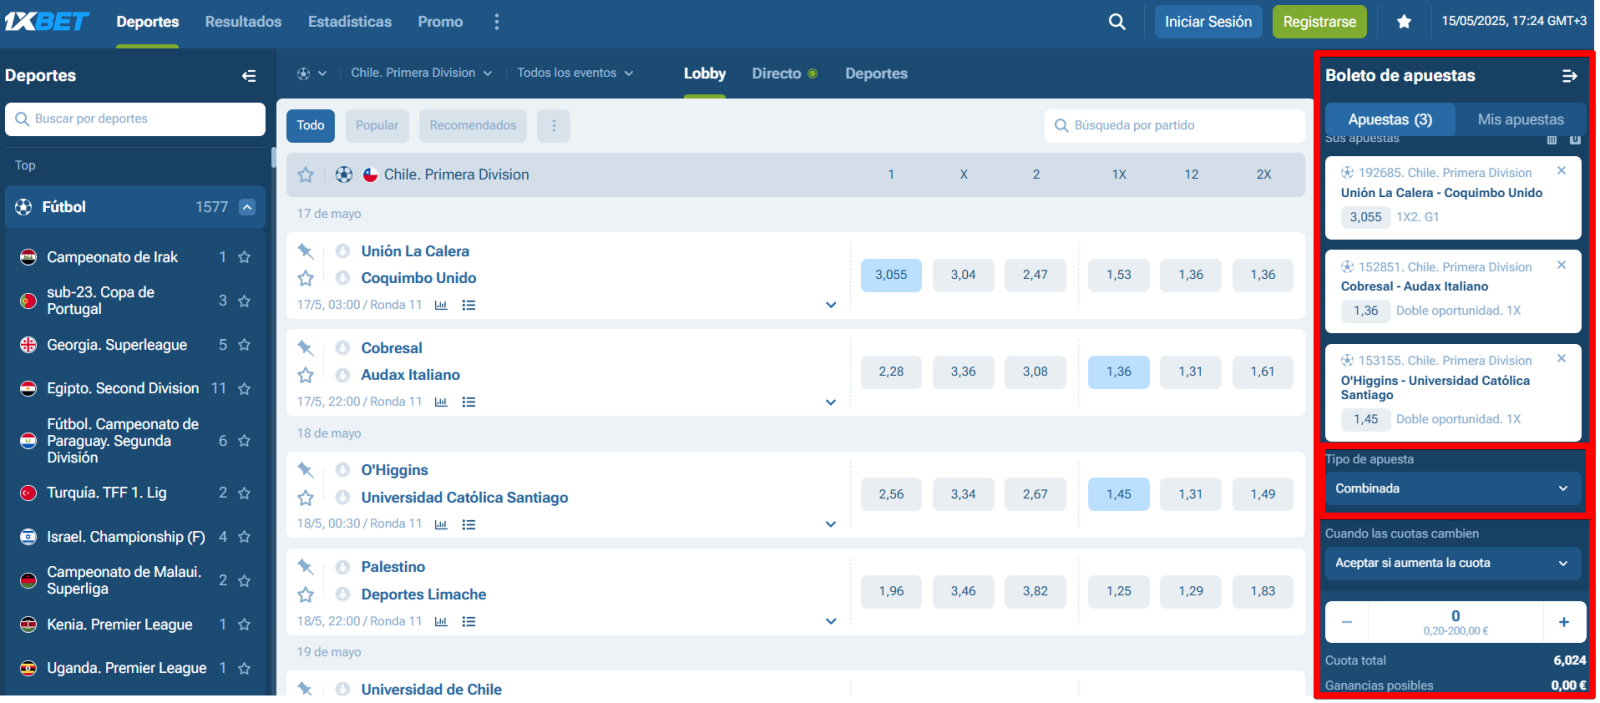Open Aceptar si aumenta la cuota dropdown
Screen dimensions: 1600x703
[x=1452, y=563]
